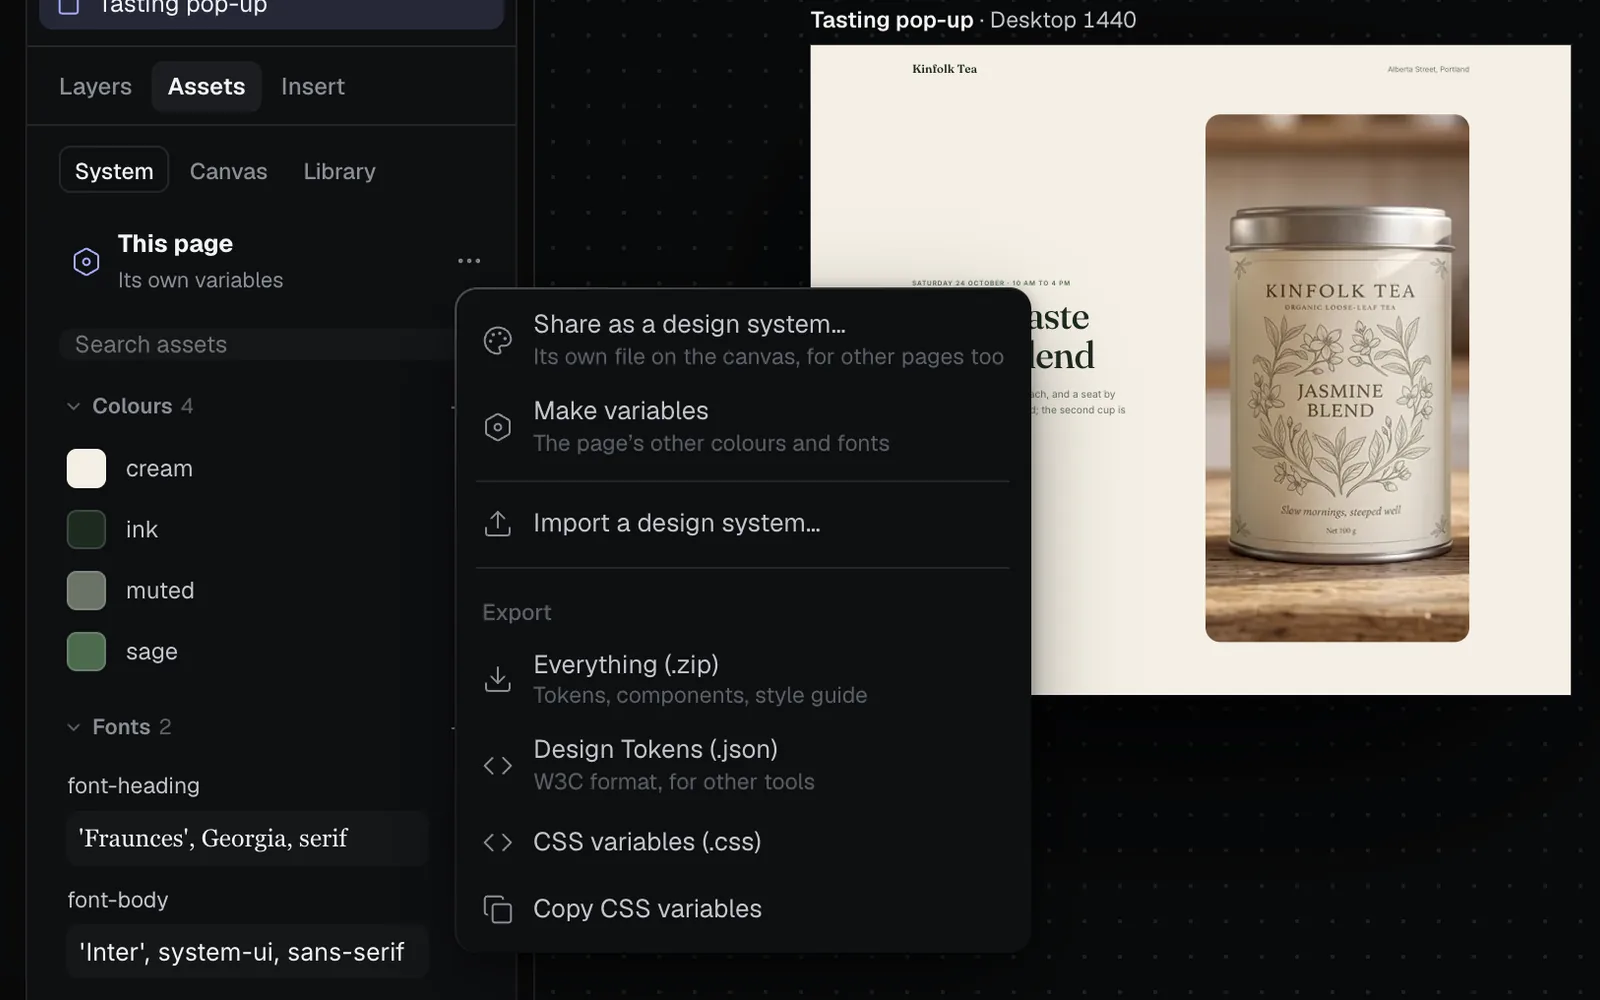This screenshot has width=1600, height=1000.
Task: Click the upload icon for Import a design system
Action: 497,523
